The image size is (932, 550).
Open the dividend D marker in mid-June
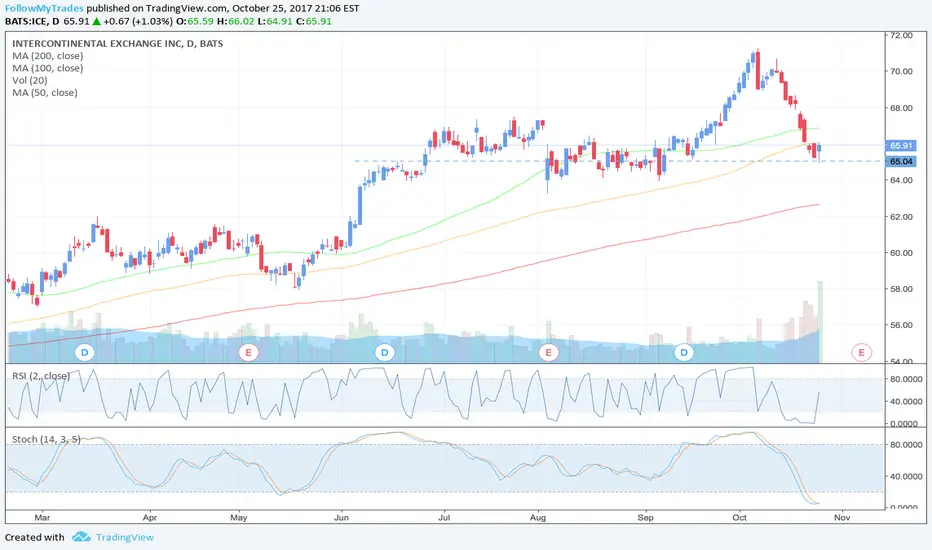pos(385,353)
